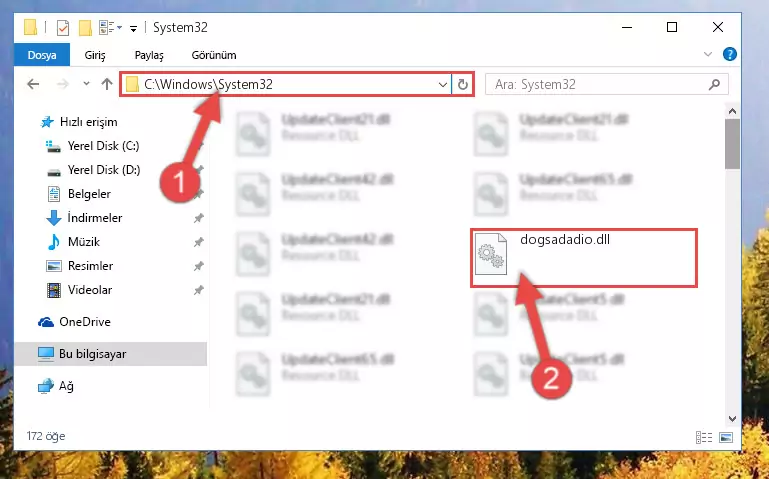Click the New folder quick access icon
This screenshot has height=479, width=769.
point(85,28)
